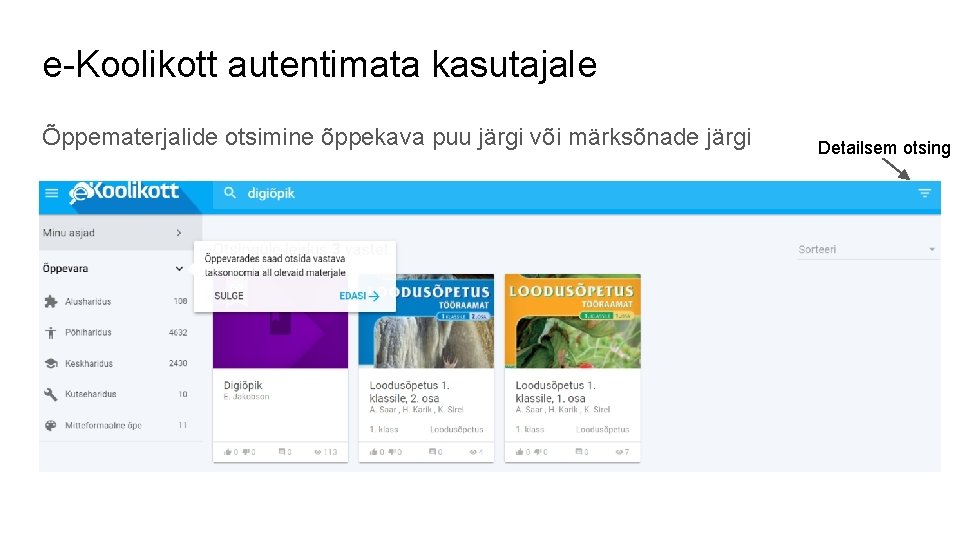This screenshot has height=540, width=960.
Task: Click the Alusharidus count 108
Action: point(180,301)
